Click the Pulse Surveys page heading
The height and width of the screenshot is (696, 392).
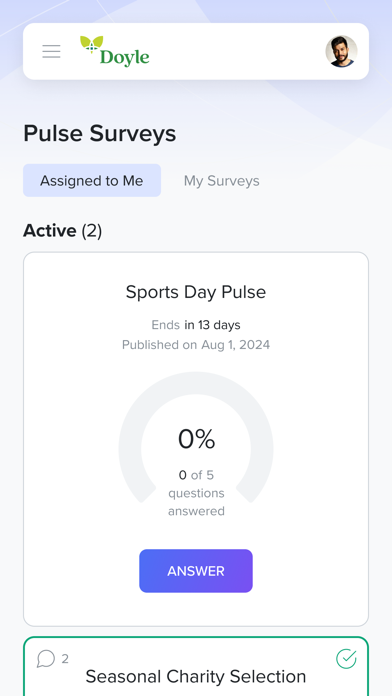click(x=99, y=134)
